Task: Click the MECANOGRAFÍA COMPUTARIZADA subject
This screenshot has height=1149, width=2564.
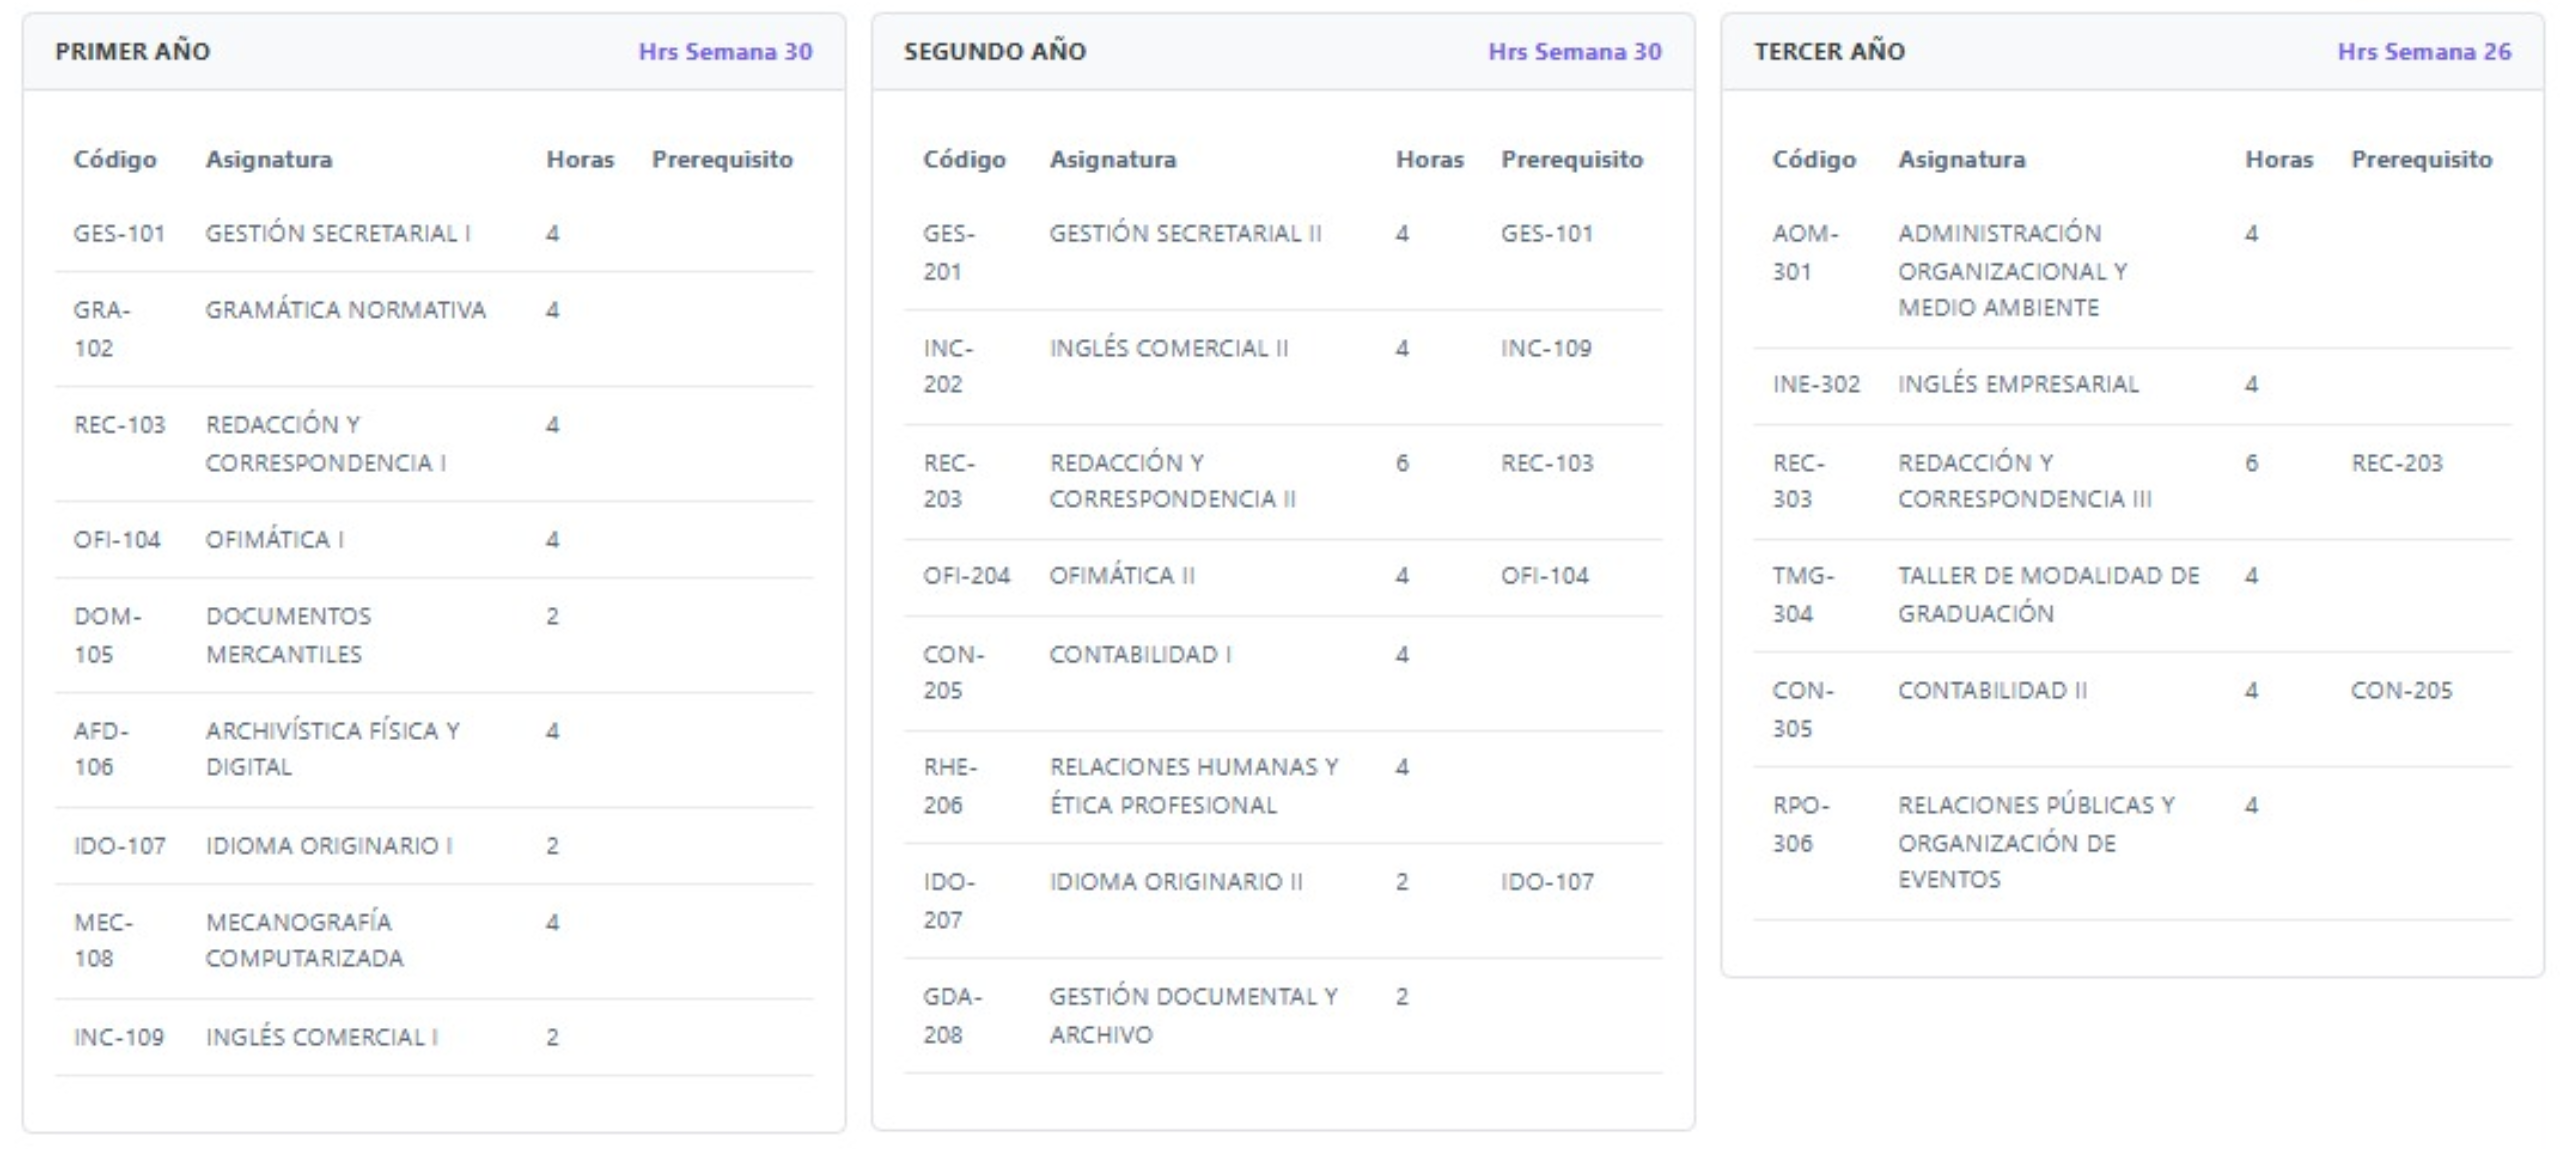Action: (x=304, y=940)
